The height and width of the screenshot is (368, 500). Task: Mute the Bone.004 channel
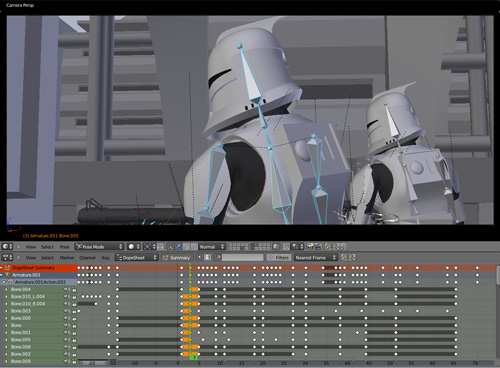[66, 289]
